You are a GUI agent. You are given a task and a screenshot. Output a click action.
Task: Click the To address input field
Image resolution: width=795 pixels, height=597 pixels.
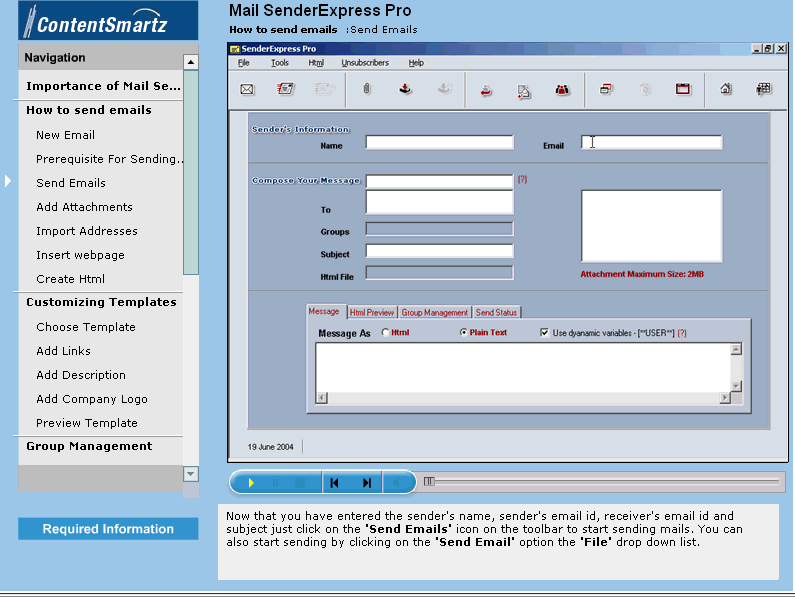point(440,202)
